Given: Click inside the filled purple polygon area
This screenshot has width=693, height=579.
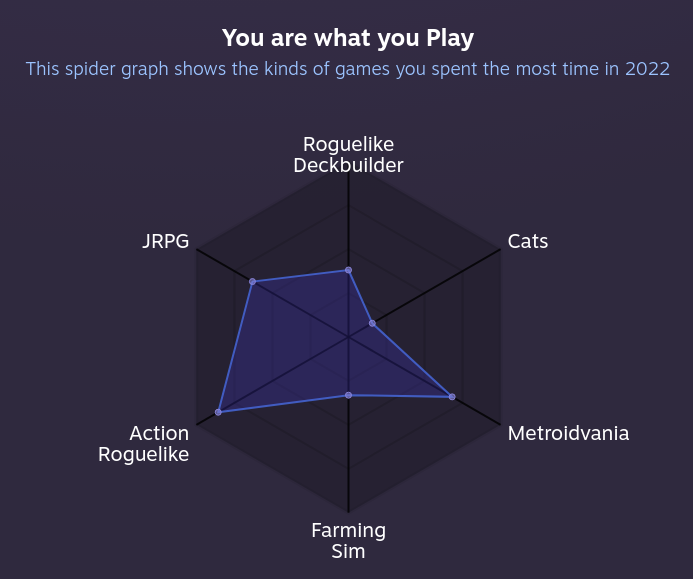Looking at the screenshot, I should coord(290,350).
